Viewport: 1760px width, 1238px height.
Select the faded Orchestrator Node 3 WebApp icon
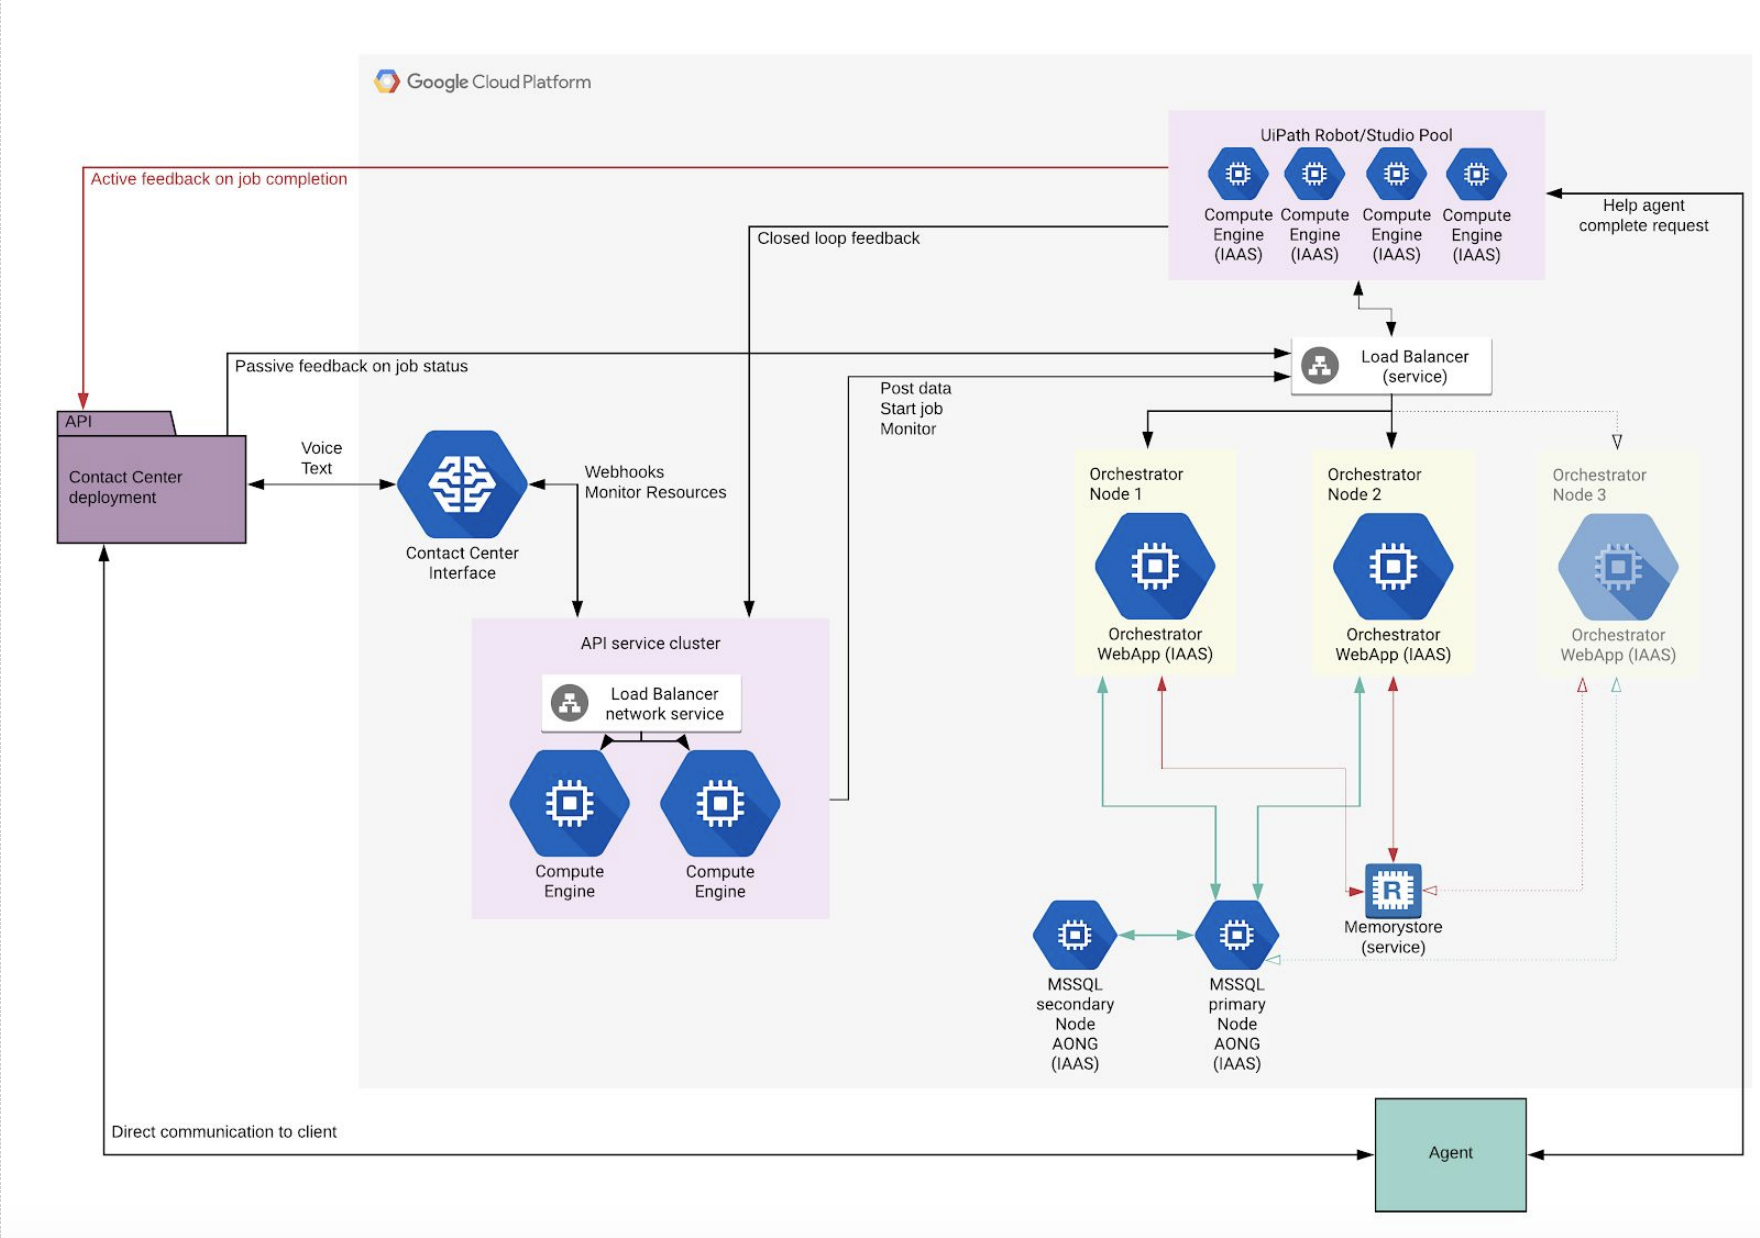pos(1618,567)
